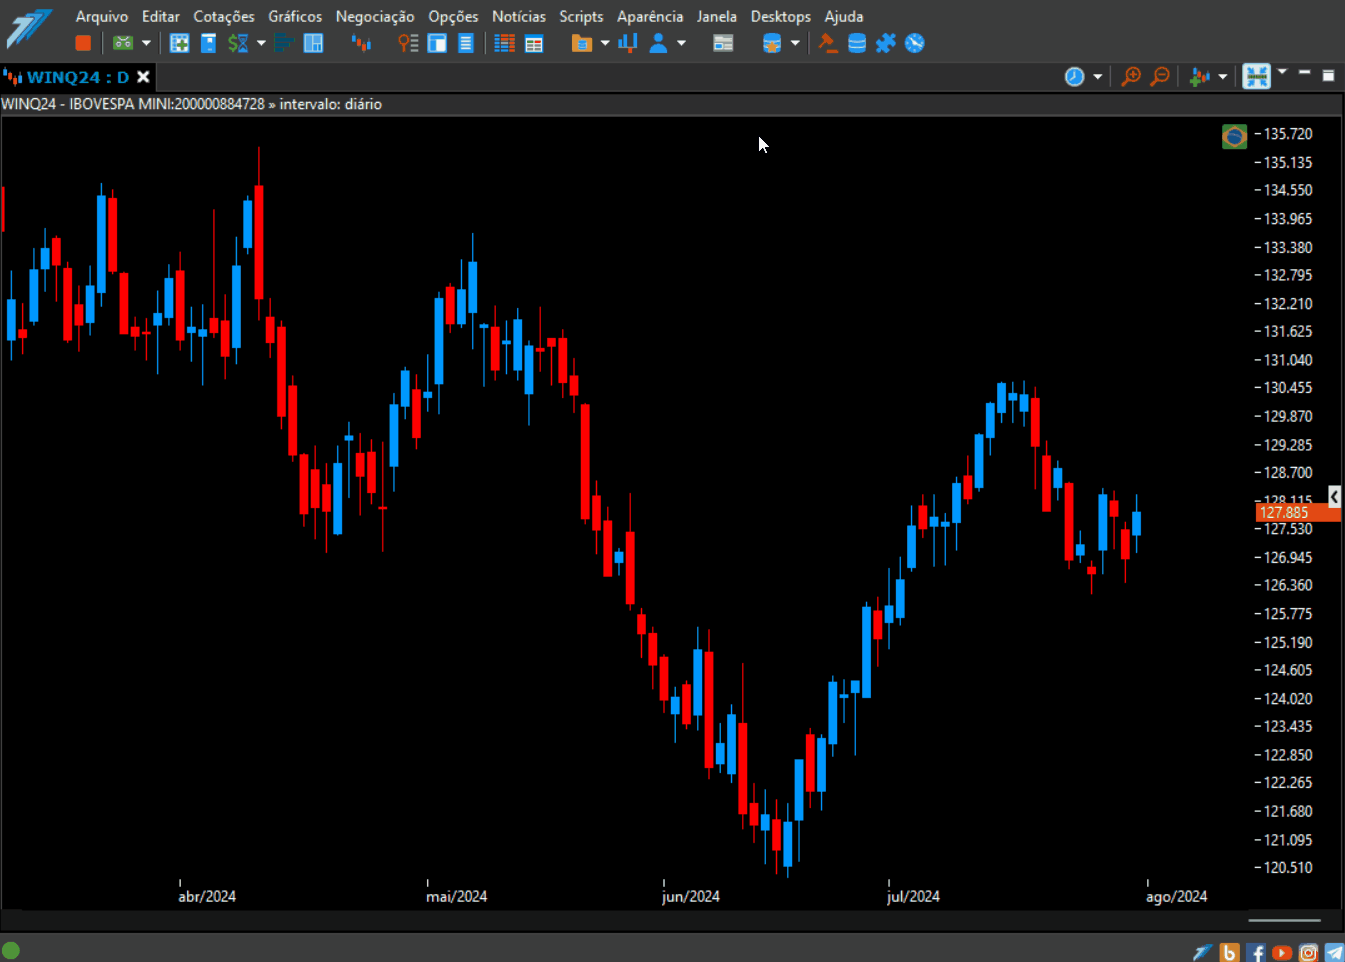Viewport: 1345px width, 962px height.
Task: Zoom out the chart with magnifier minus
Action: (x=1160, y=77)
